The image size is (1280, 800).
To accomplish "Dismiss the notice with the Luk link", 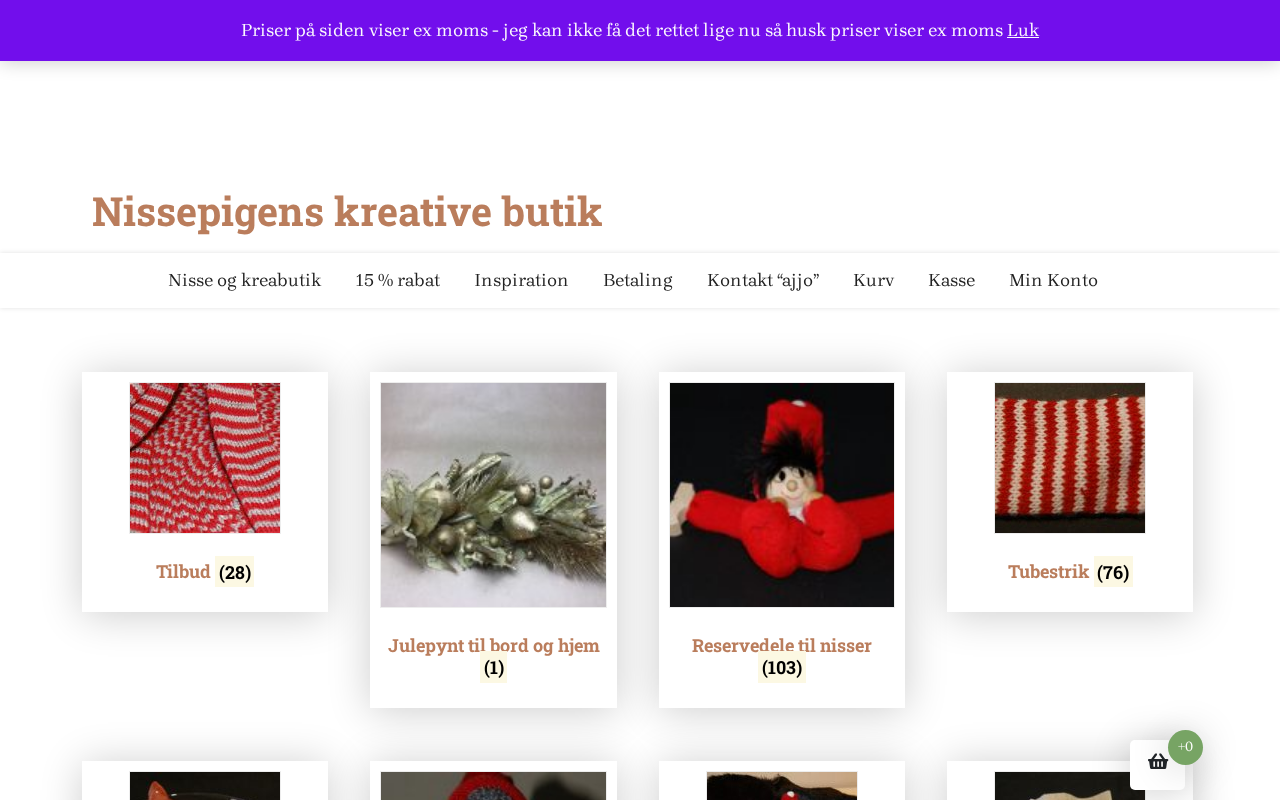I will [1023, 31].
